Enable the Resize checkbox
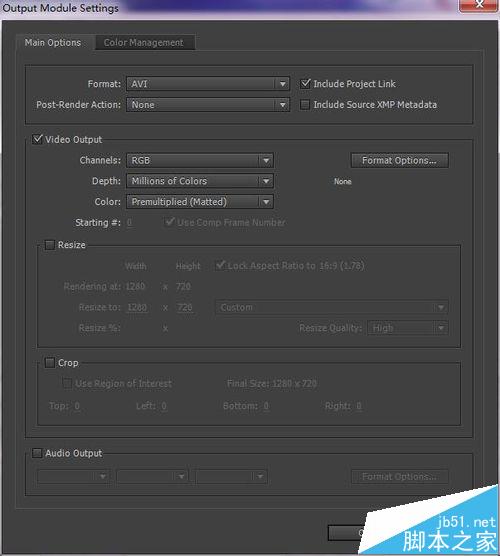This screenshot has height=556, width=500. tap(50, 245)
